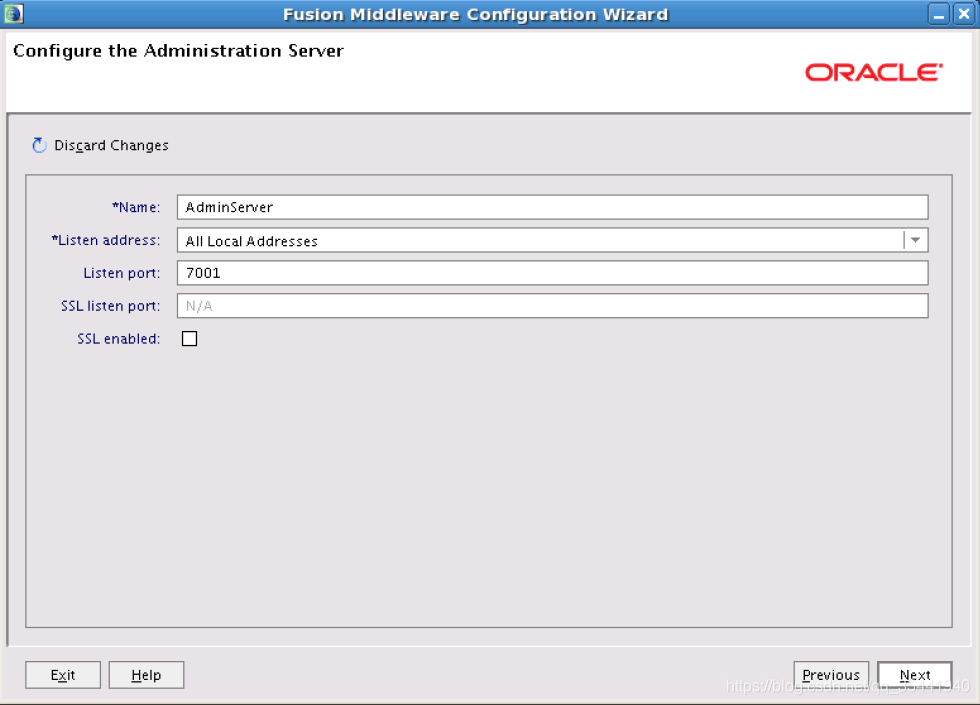
Task: Click the wizard icon in the title bar
Action: point(14,14)
